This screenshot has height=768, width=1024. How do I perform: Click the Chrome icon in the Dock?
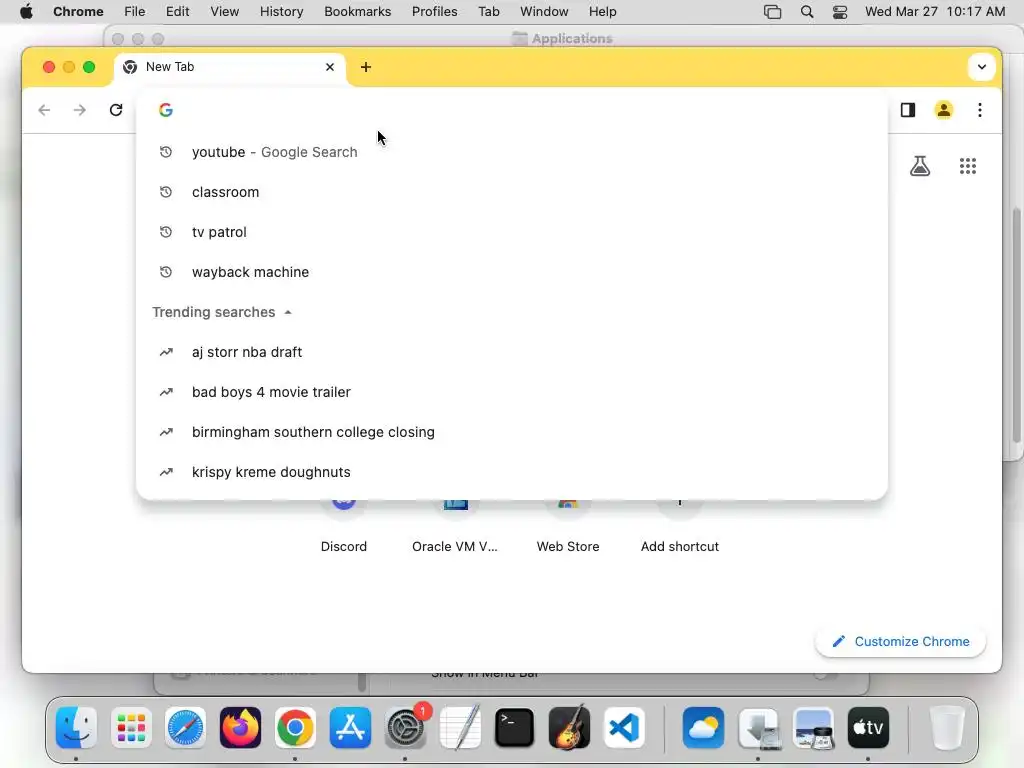coord(295,728)
